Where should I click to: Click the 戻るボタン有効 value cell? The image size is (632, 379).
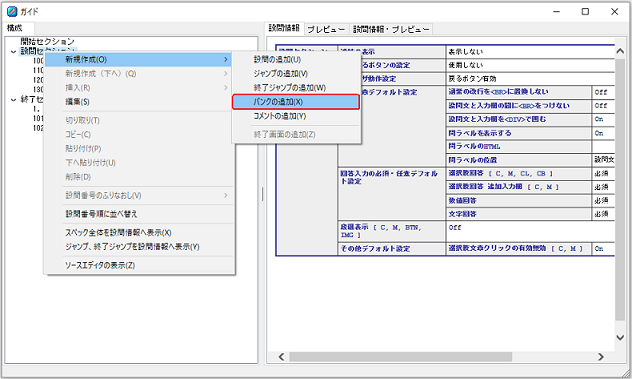pos(530,79)
